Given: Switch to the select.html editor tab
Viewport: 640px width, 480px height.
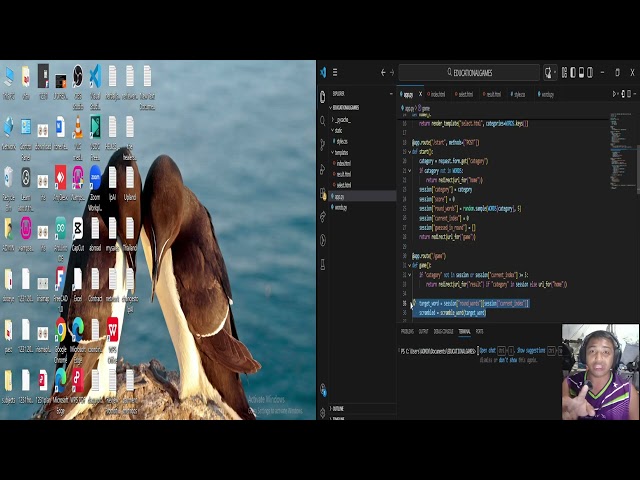Looking at the screenshot, I should click(464, 94).
